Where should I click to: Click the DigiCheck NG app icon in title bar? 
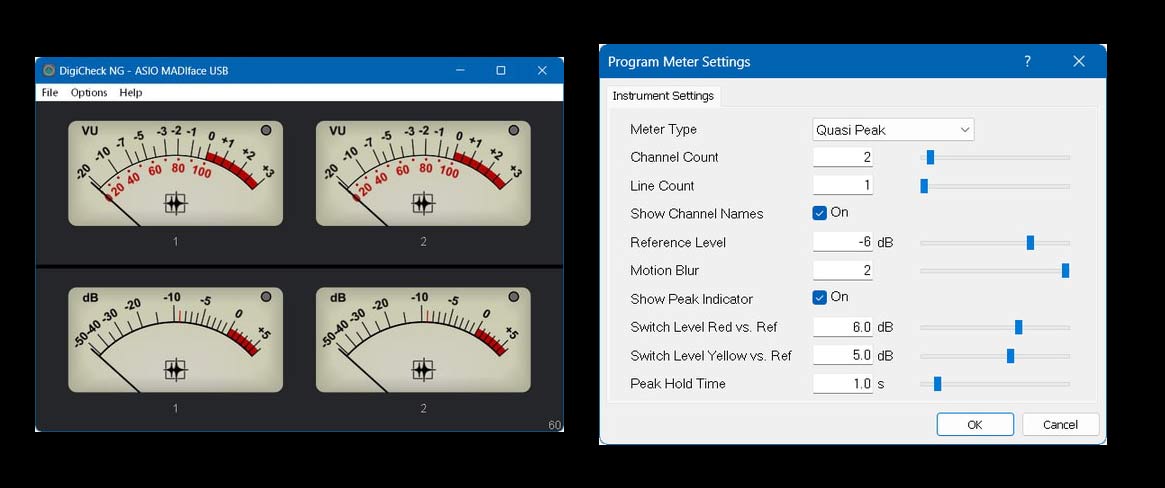(x=48, y=70)
